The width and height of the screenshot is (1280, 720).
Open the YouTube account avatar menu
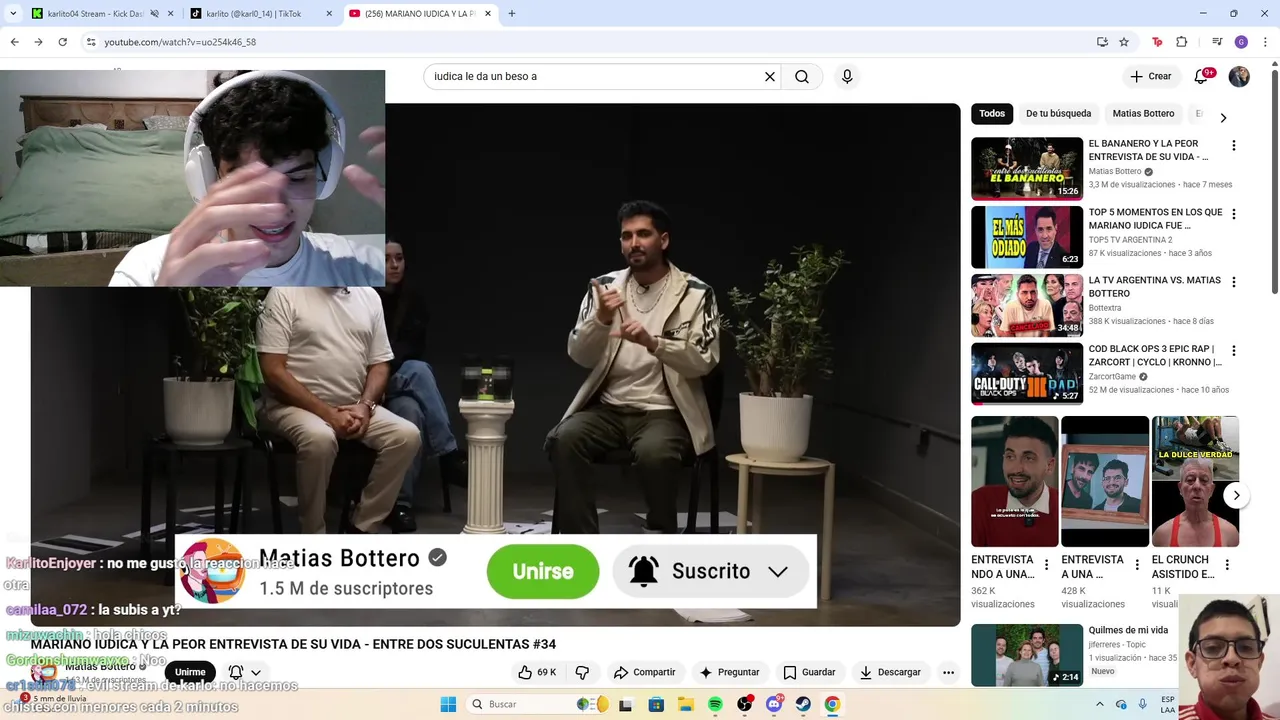click(1239, 76)
